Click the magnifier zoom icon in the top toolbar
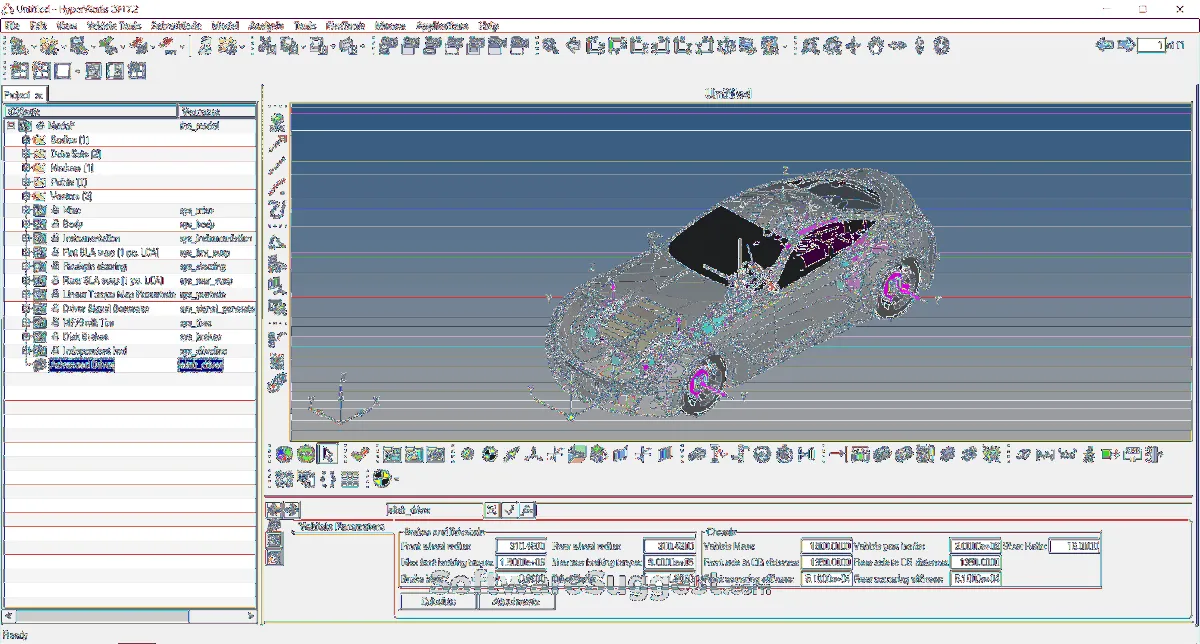Screen dimensions: 1200x644 click(x=550, y=45)
